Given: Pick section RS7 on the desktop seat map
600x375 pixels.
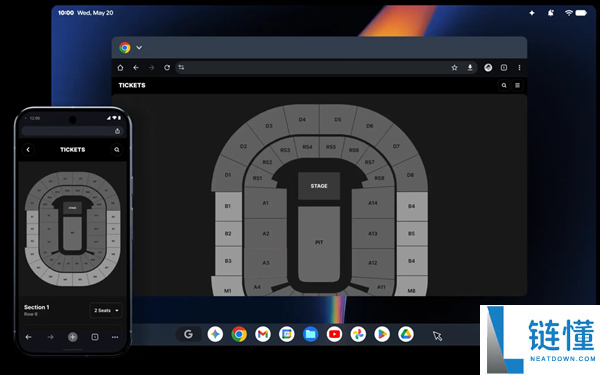Looking at the screenshot, I should pyautogui.click(x=369, y=162).
